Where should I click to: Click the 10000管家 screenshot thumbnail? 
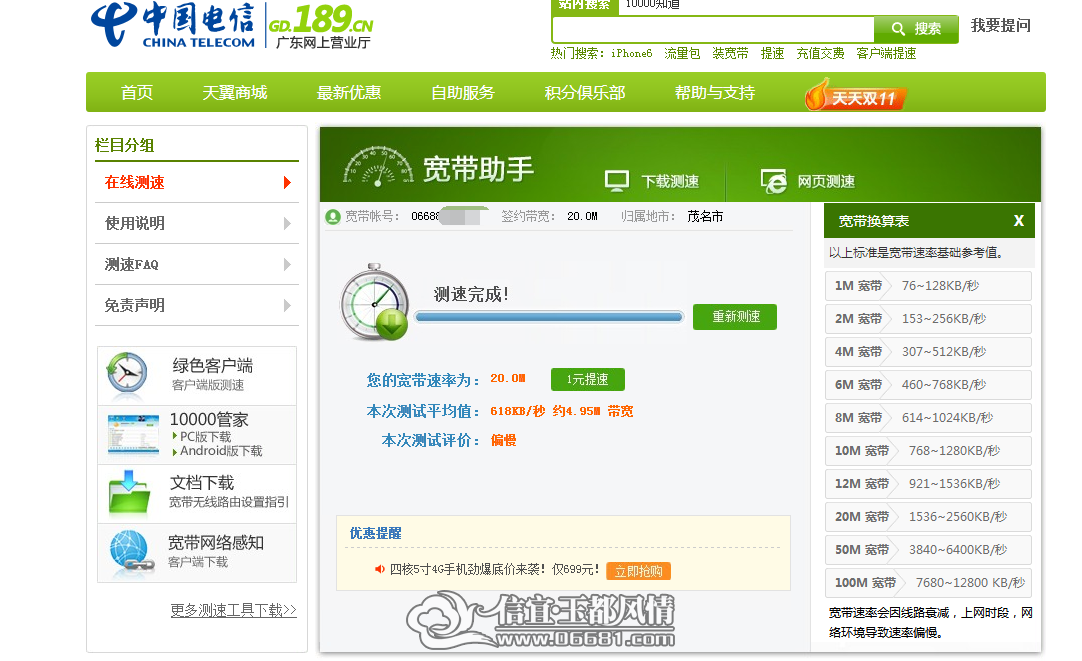(x=134, y=435)
